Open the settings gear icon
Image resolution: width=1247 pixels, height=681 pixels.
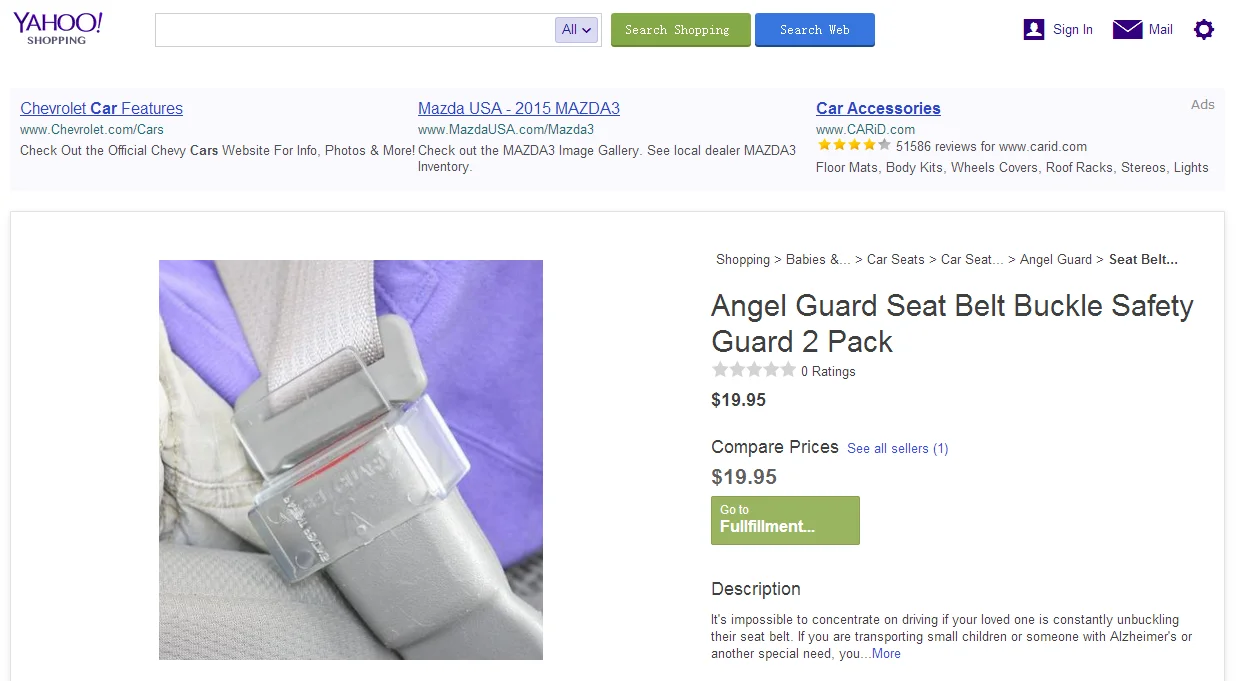tap(1204, 30)
